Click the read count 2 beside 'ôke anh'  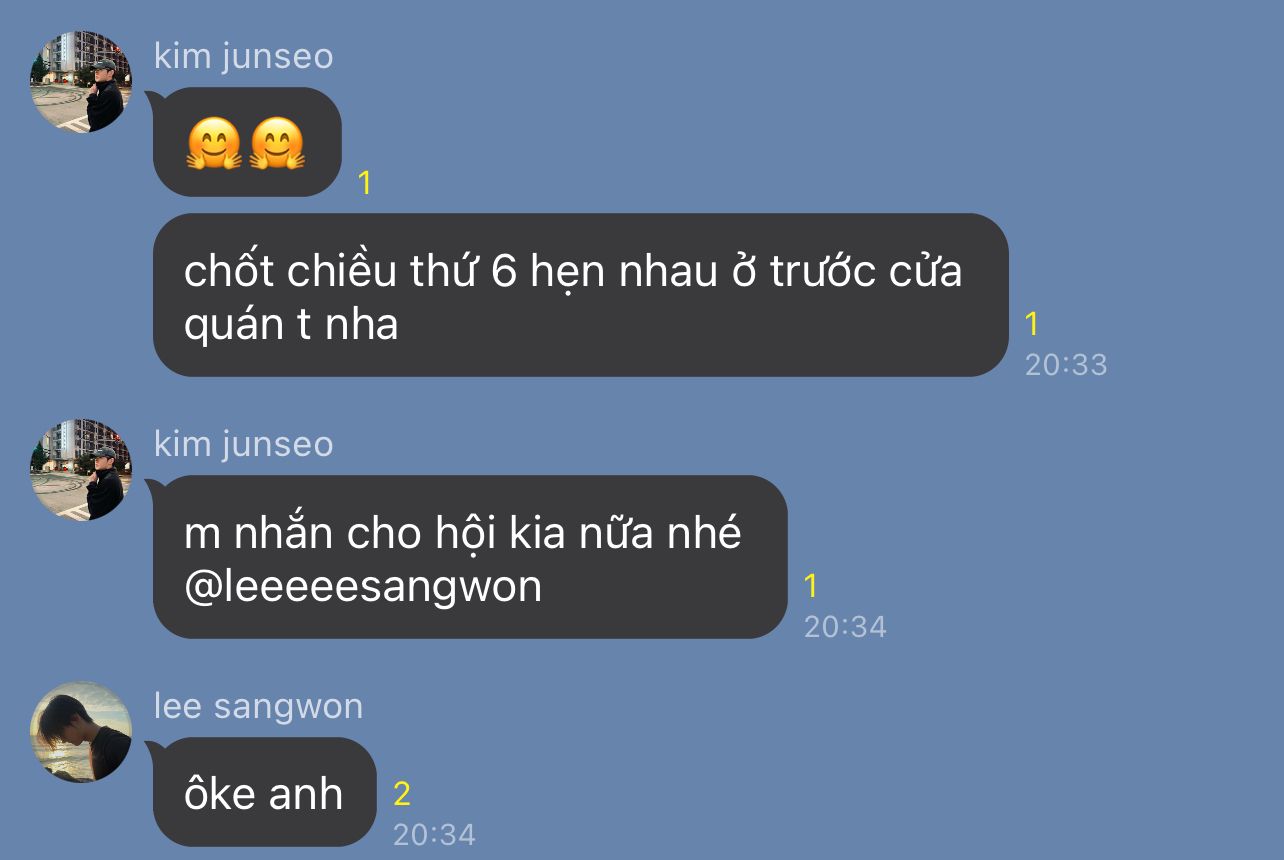(x=402, y=794)
